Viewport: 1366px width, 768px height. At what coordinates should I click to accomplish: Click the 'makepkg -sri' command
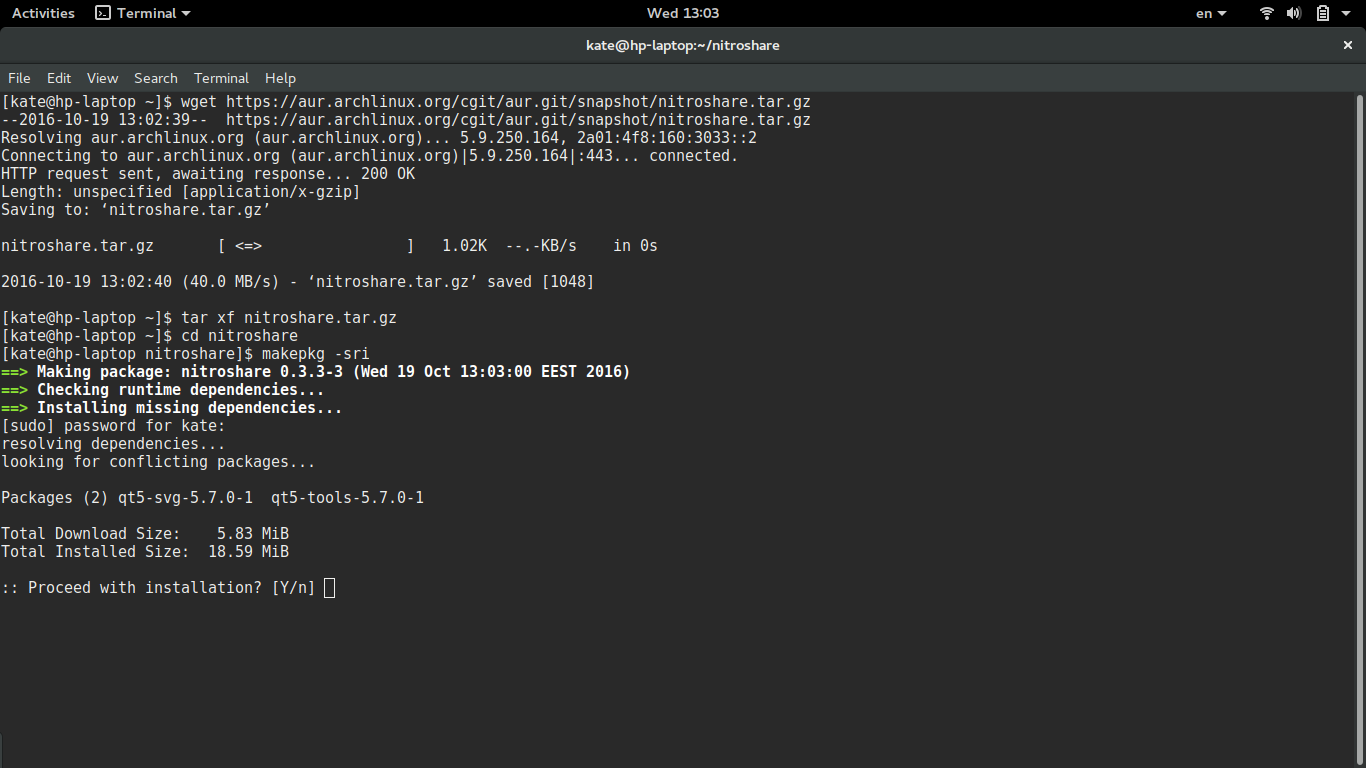tap(315, 354)
